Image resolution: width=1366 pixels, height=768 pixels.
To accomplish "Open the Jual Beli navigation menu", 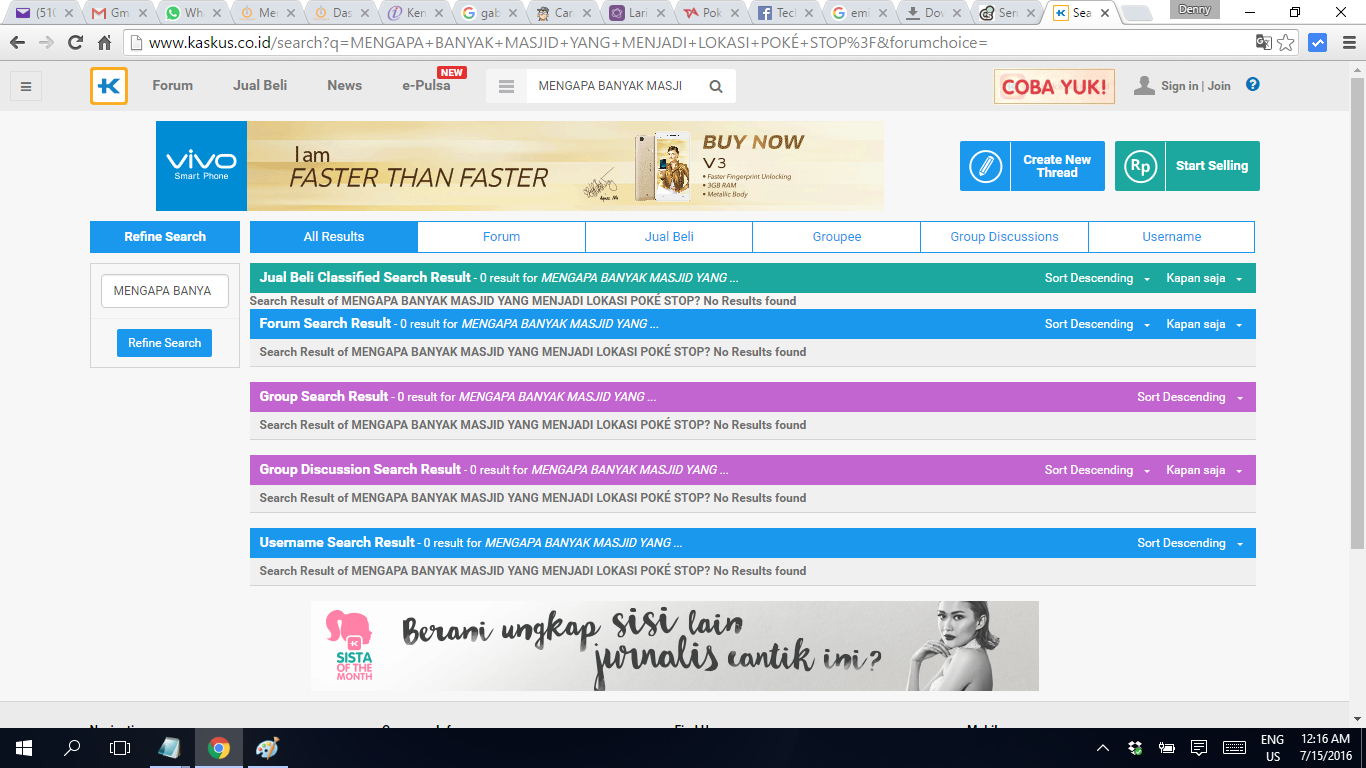I will 260,86.
